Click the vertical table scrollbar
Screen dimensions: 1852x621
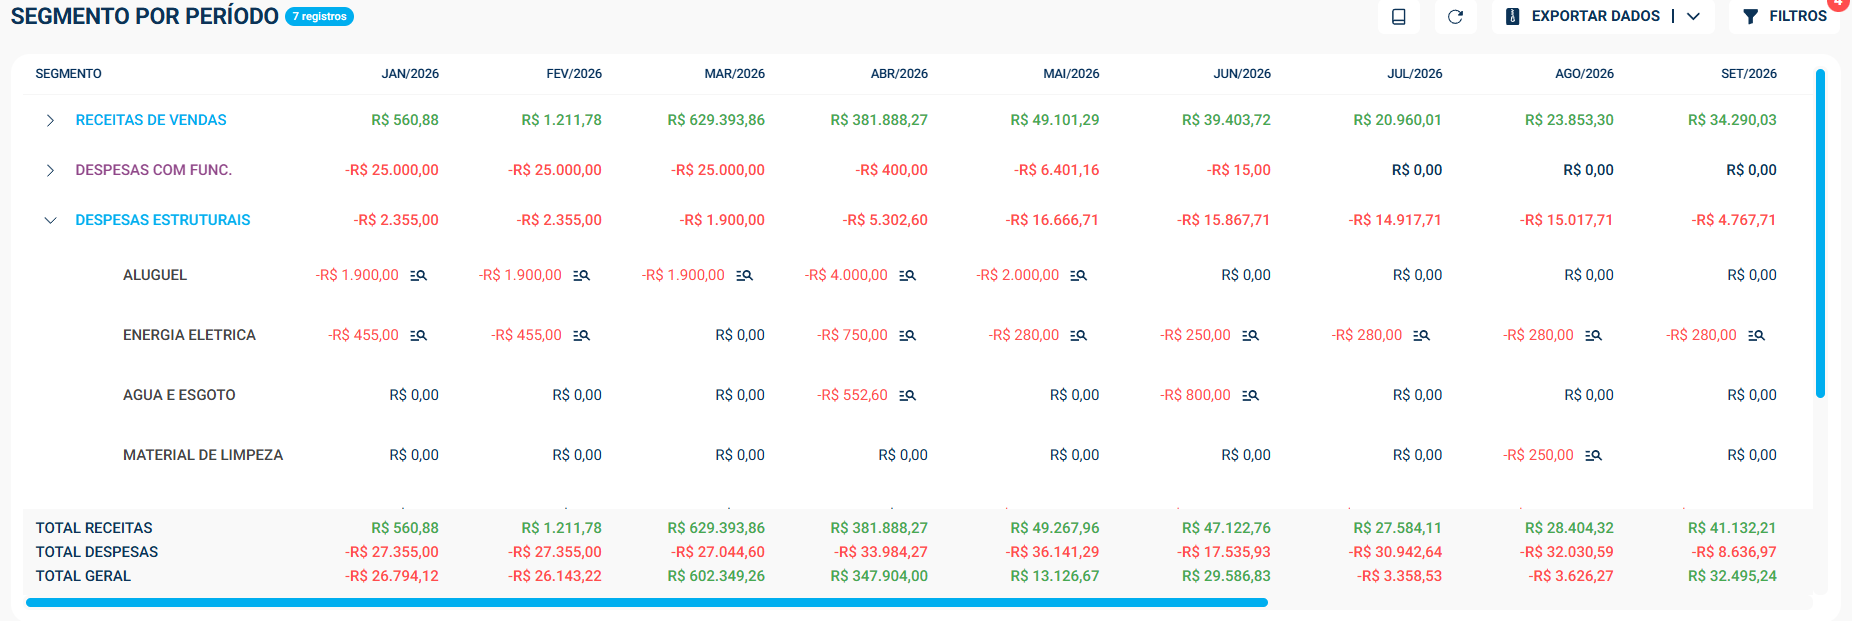(x=1820, y=234)
